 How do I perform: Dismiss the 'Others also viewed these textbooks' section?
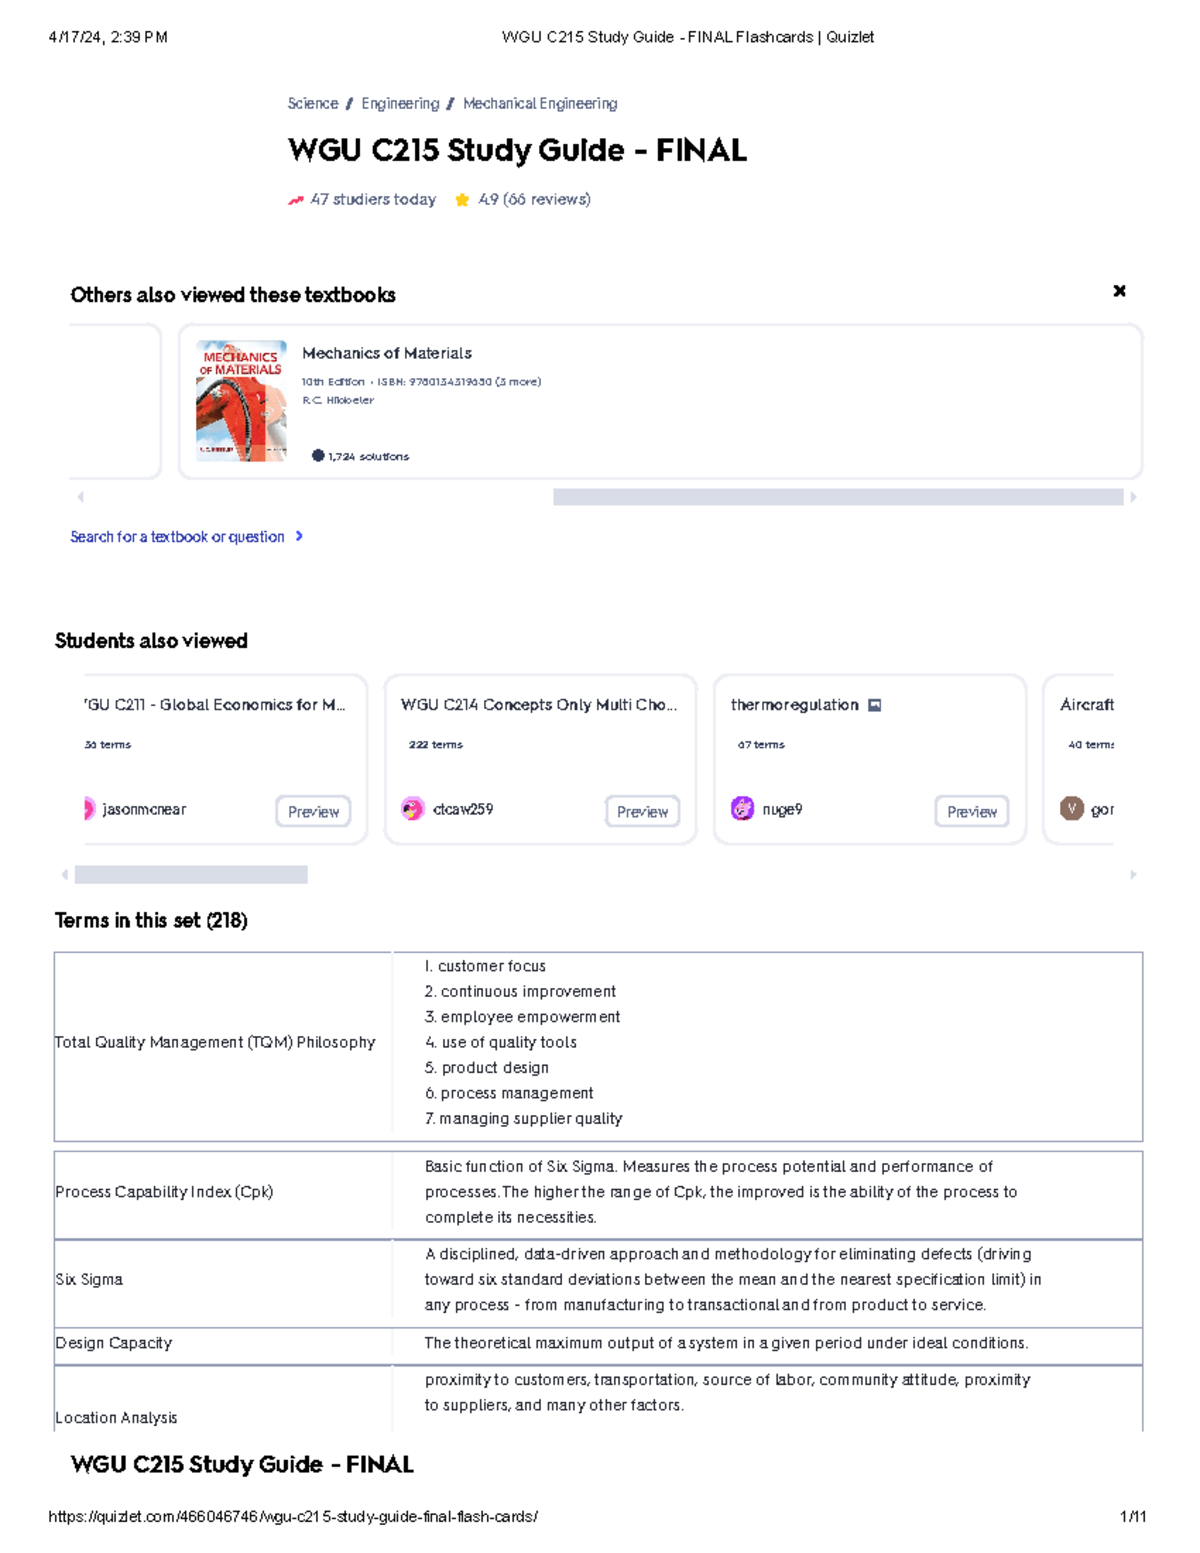pos(1120,291)
